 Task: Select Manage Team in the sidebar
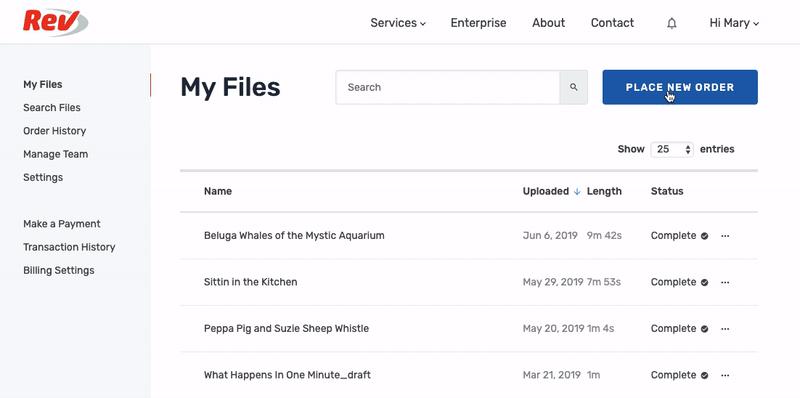point(56,154)
